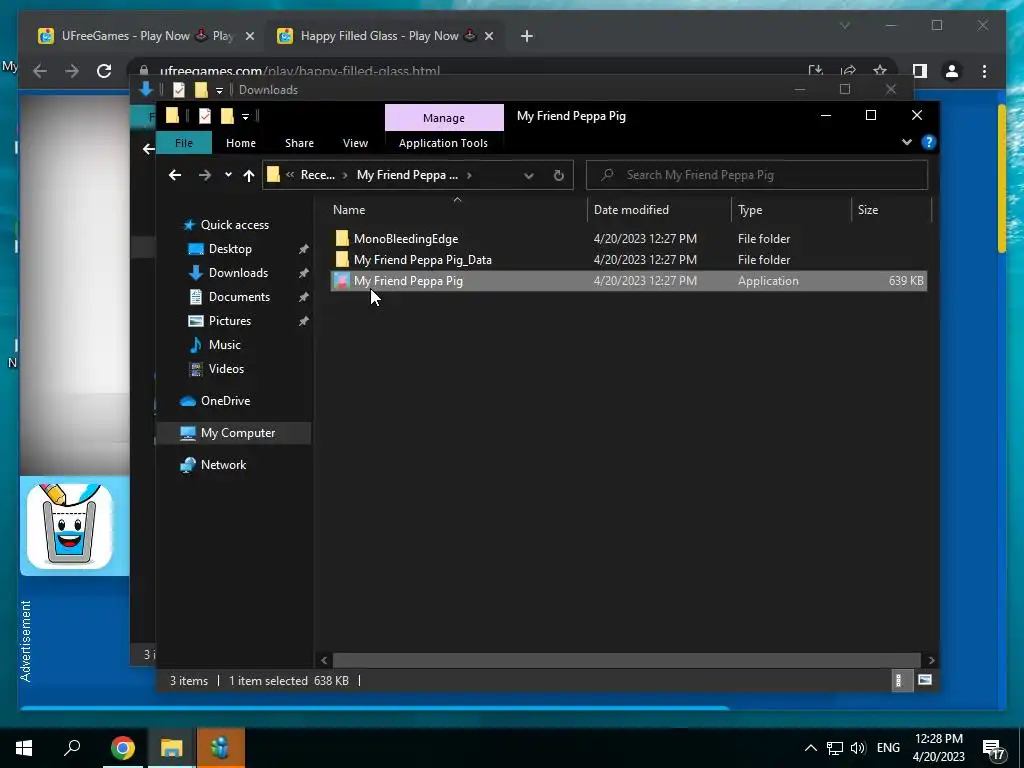The height and width of the screenshot is (768, 1024).
Task: Click File Explorer taskbar icon
Action: click(x=171, y=748)
